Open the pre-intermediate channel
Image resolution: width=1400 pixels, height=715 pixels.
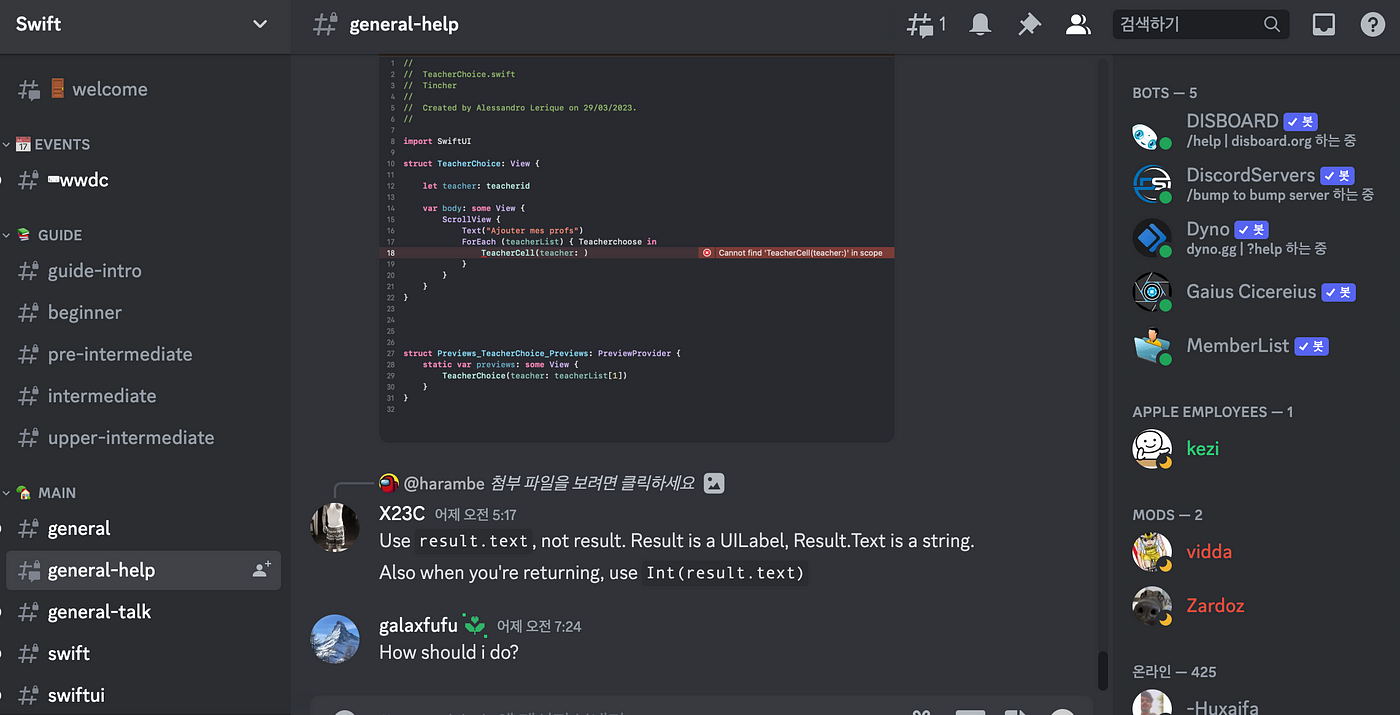143,354
